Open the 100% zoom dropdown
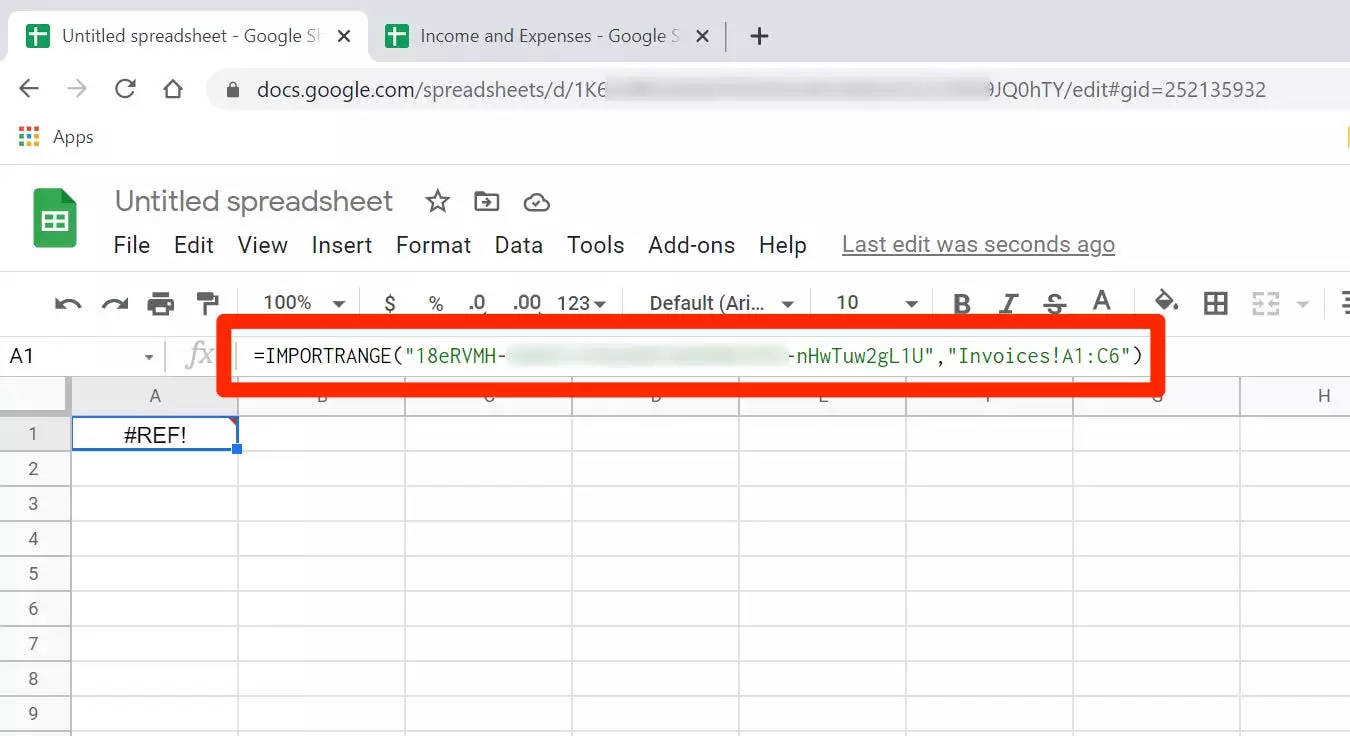This screenshot has height=736, width=1350. click(304, 303)
